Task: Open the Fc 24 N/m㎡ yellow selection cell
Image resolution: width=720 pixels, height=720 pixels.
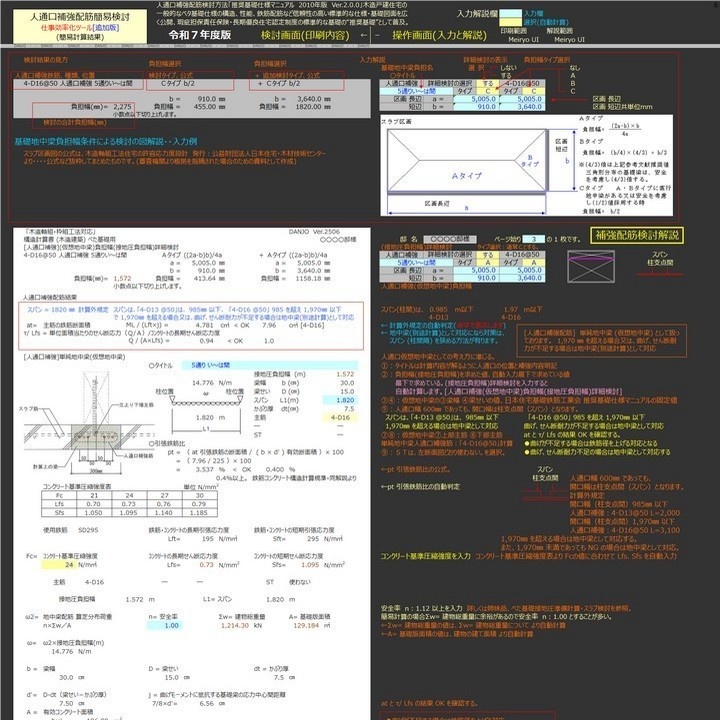Action: point(59,565)
